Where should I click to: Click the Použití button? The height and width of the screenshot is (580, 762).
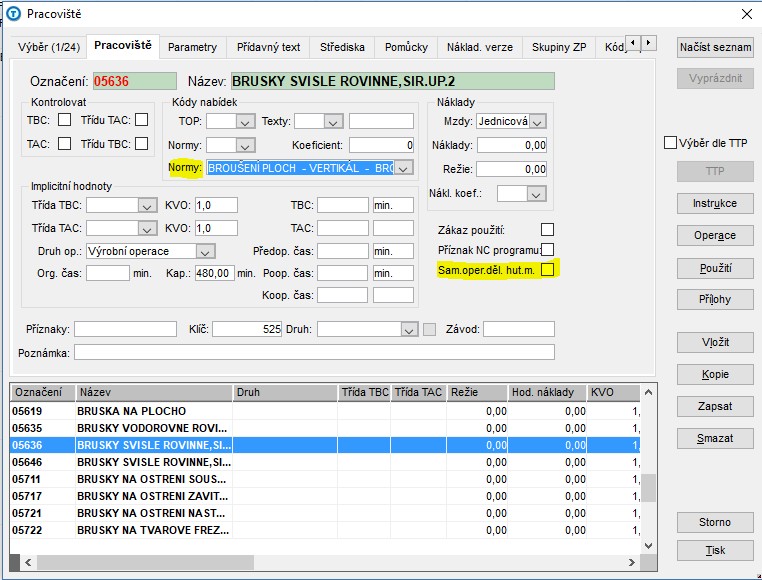715,268
